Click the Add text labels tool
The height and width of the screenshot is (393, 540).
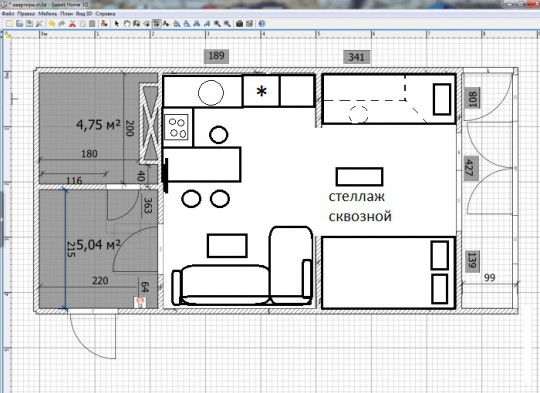[x=166, y=23]
